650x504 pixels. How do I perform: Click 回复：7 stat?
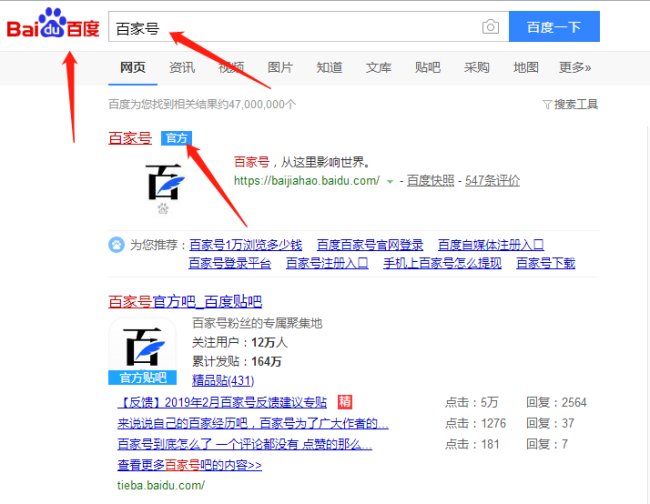[x=547, y=444]
